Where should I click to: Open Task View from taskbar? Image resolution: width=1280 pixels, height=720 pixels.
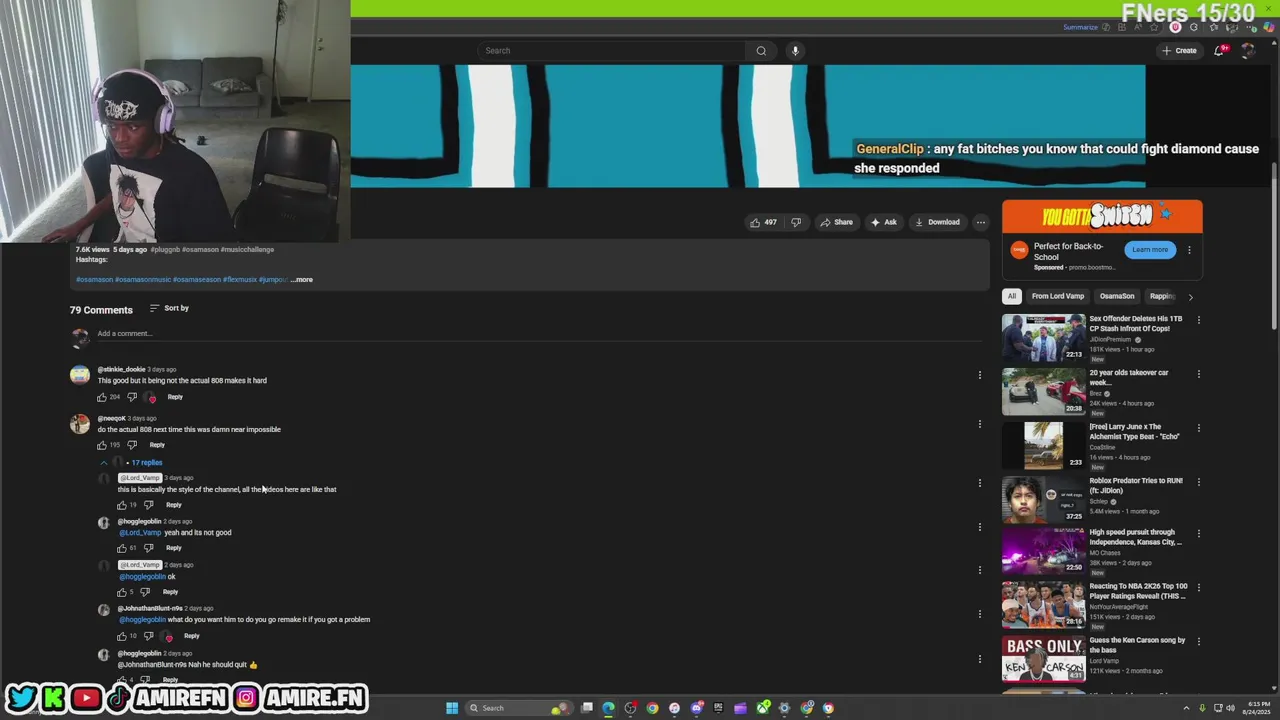click(x=587, y=708)
